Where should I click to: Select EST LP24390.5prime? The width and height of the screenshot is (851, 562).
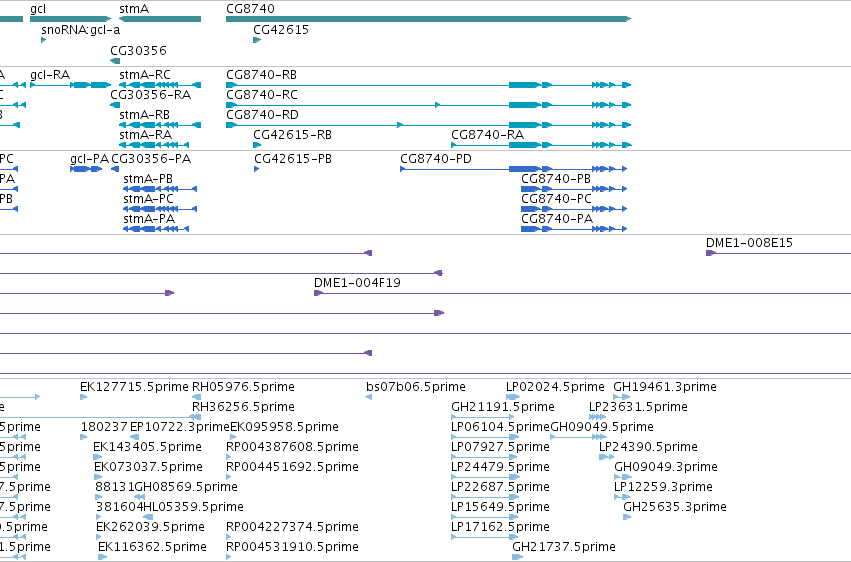649,447
